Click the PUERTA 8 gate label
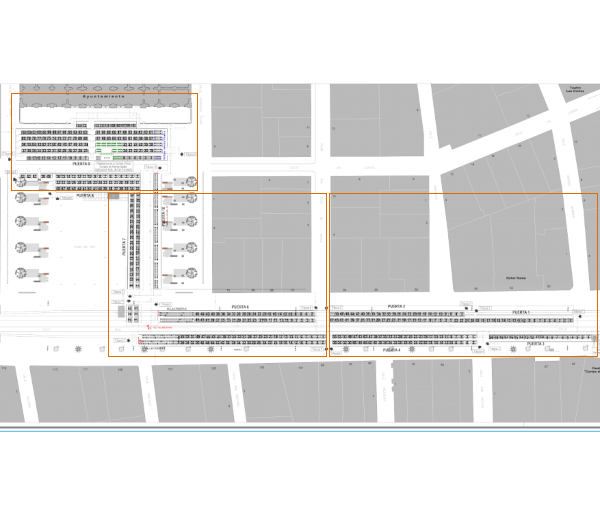The image size is (600, 513). coord(85,197)
